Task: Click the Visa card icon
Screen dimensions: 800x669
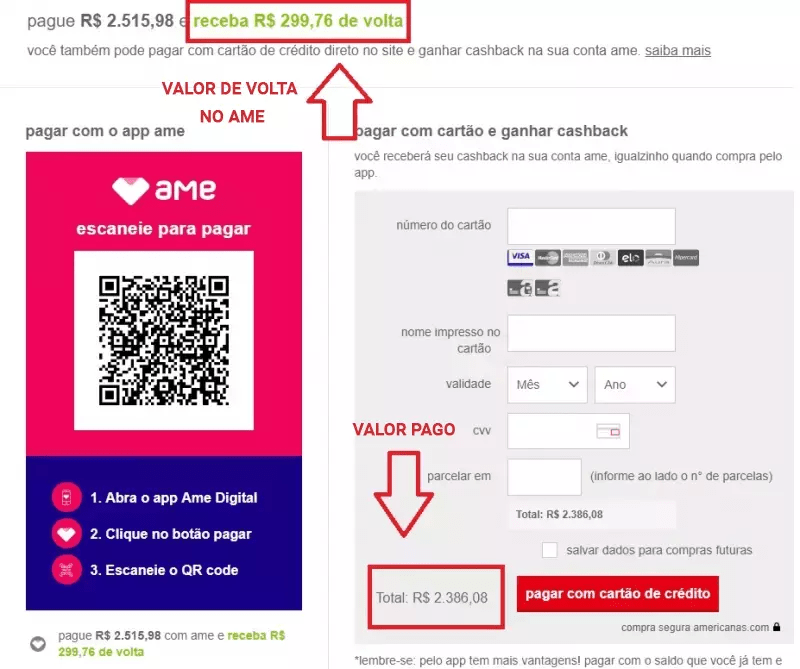Action: point(520,257)
